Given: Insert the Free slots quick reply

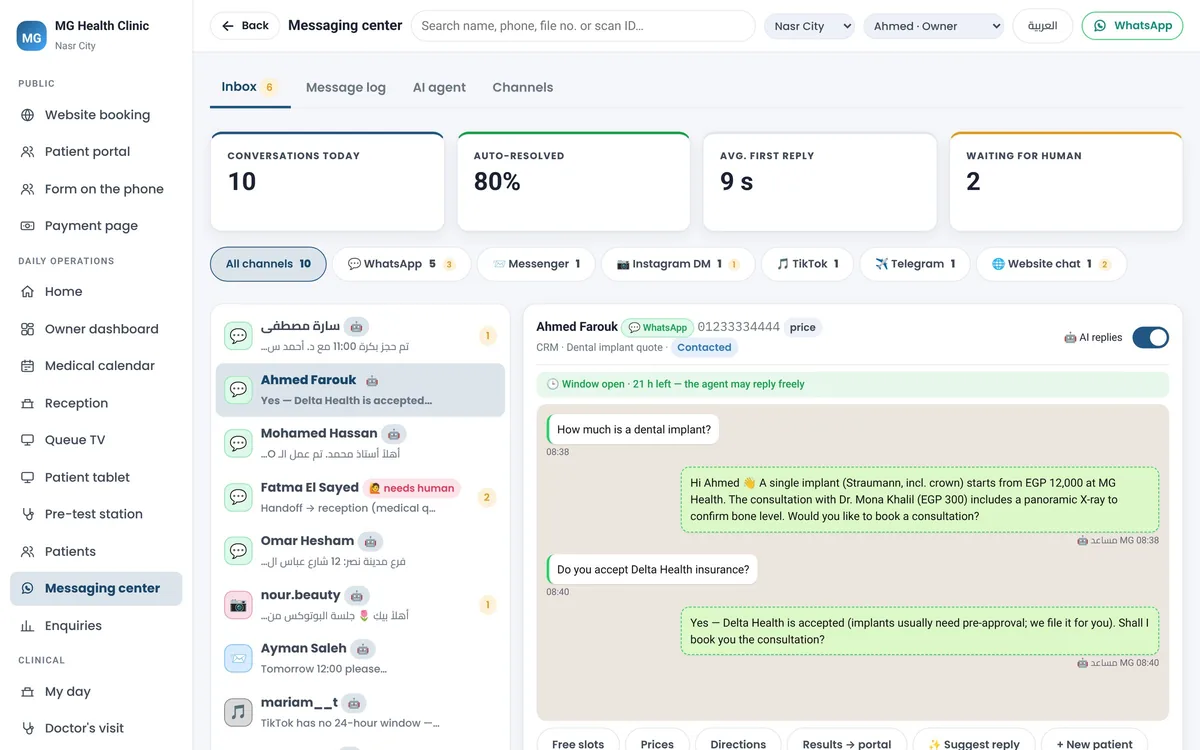Looking at the screenshot, I should tap(578, 742).
